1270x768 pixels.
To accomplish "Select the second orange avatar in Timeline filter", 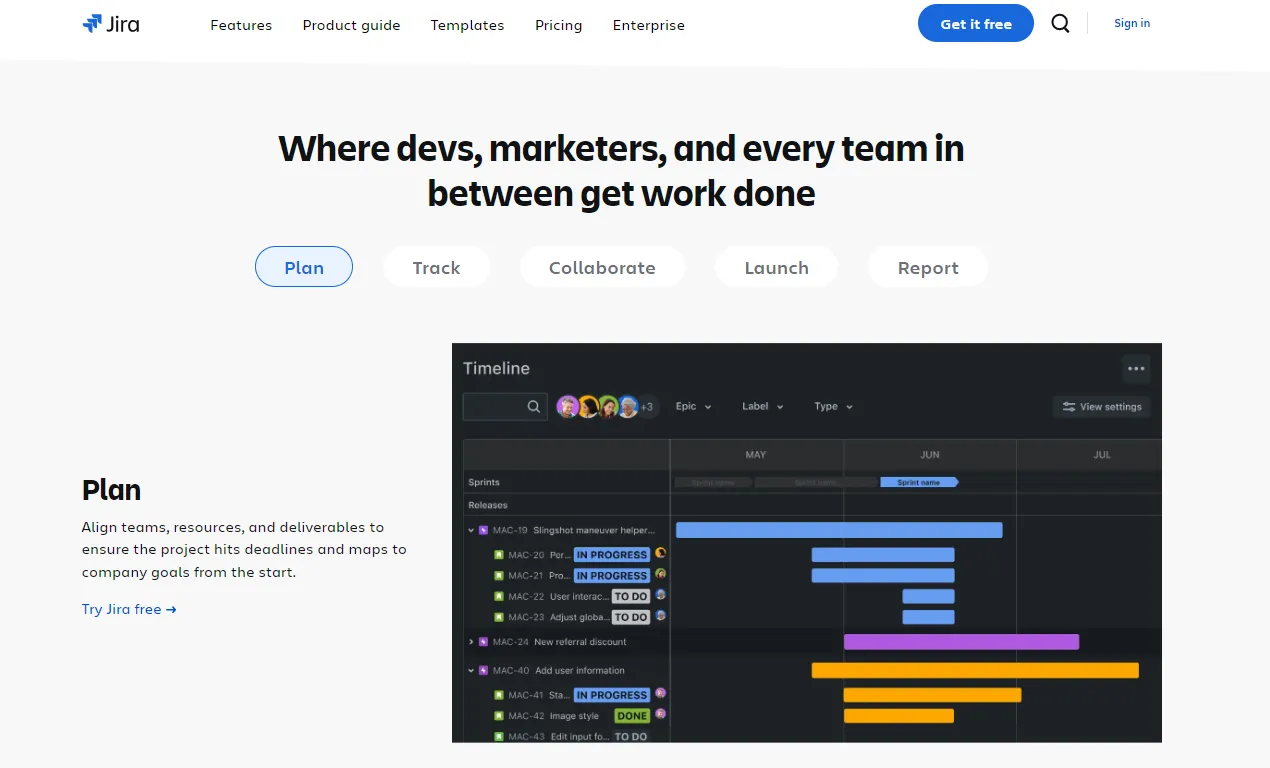I will point(588,406).
